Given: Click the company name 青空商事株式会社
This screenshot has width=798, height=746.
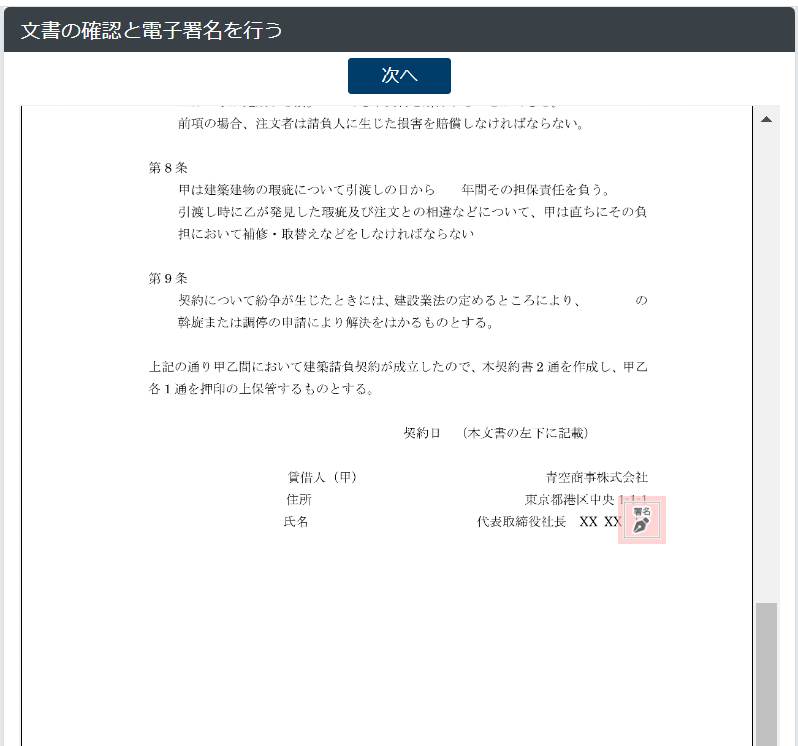Looking at the screenshot, I should (596, 477).
